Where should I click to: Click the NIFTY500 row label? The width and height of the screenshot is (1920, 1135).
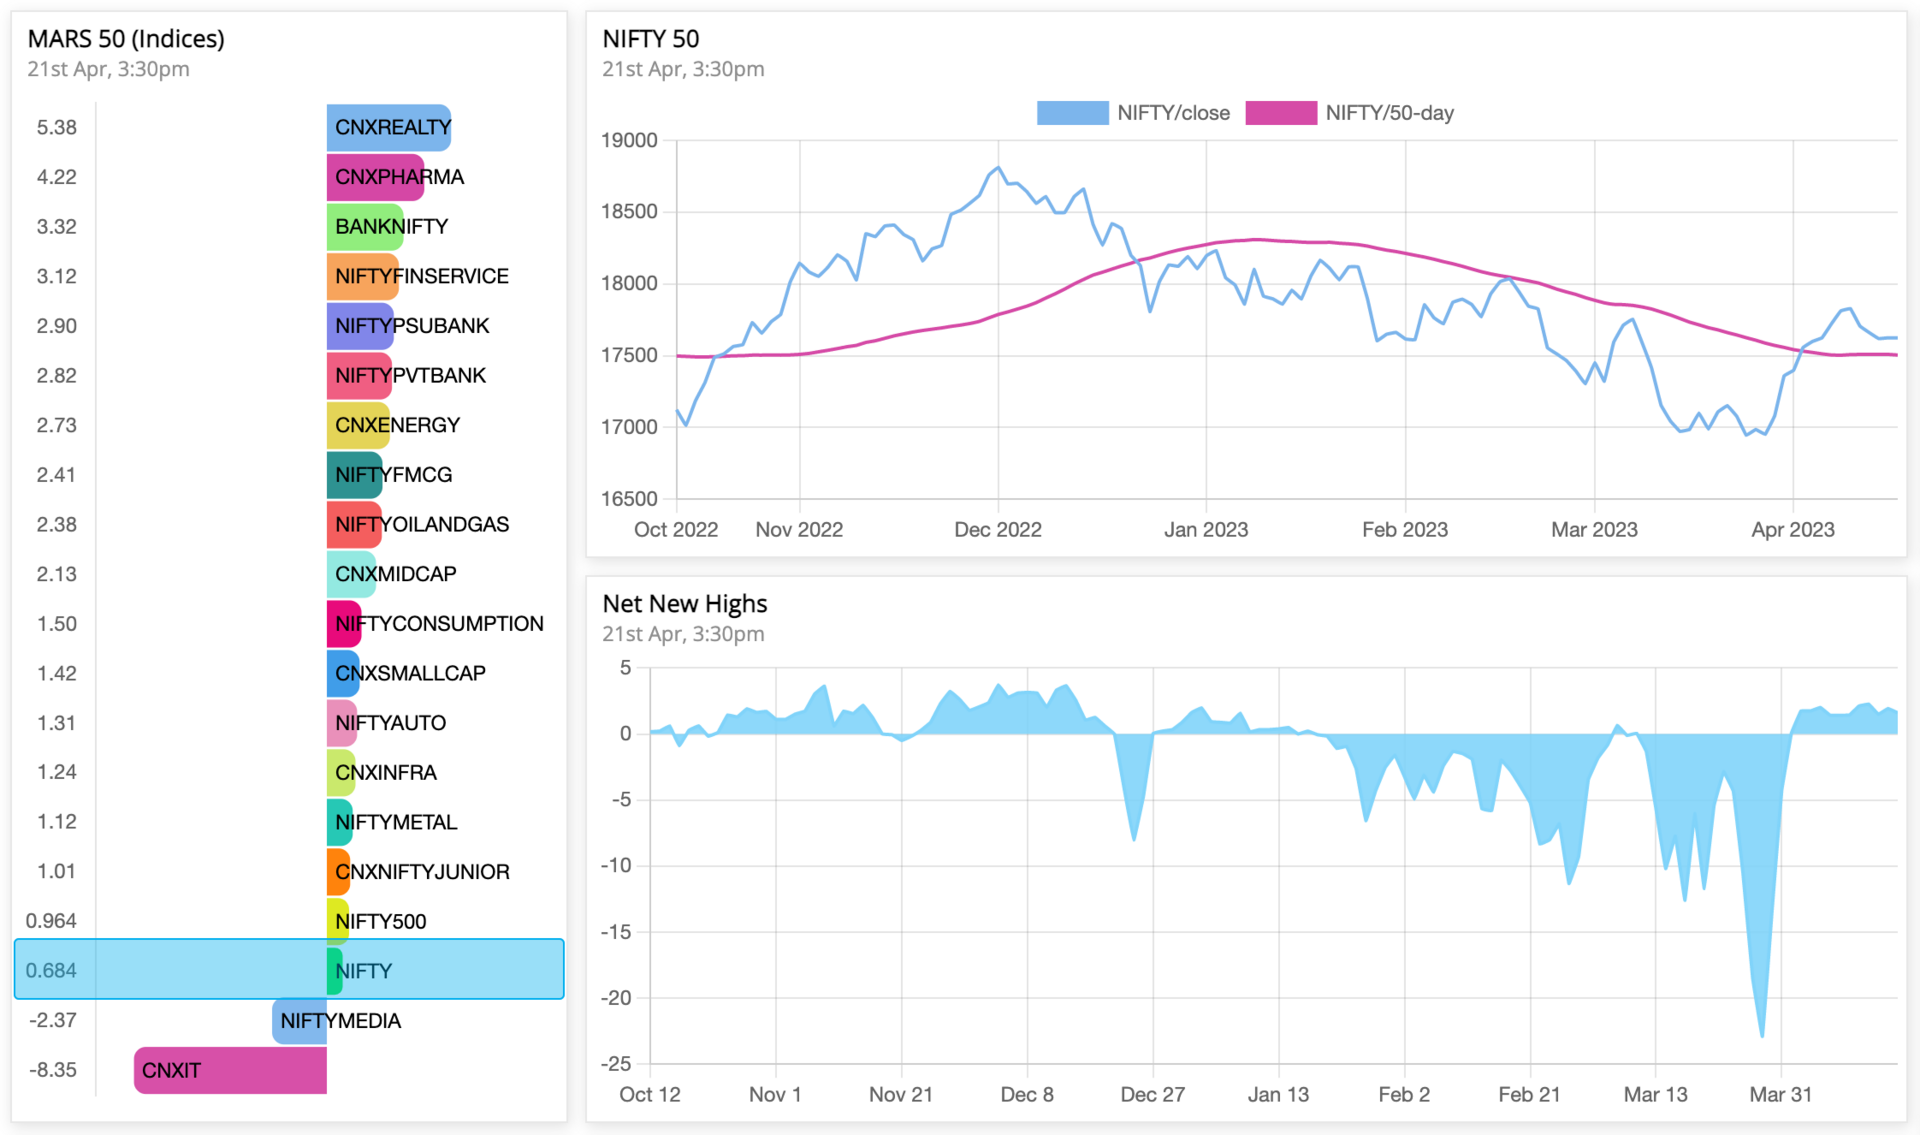coord(380,922)
